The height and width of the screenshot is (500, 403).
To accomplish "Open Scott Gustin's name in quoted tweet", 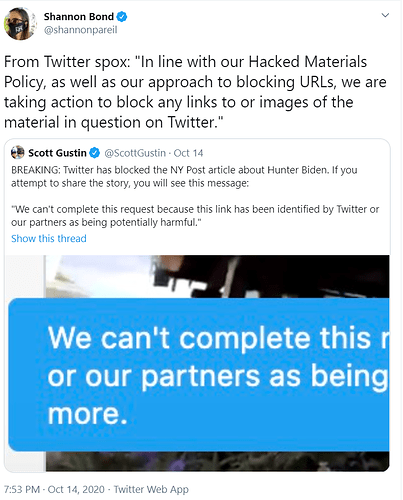I will [57, 153].
